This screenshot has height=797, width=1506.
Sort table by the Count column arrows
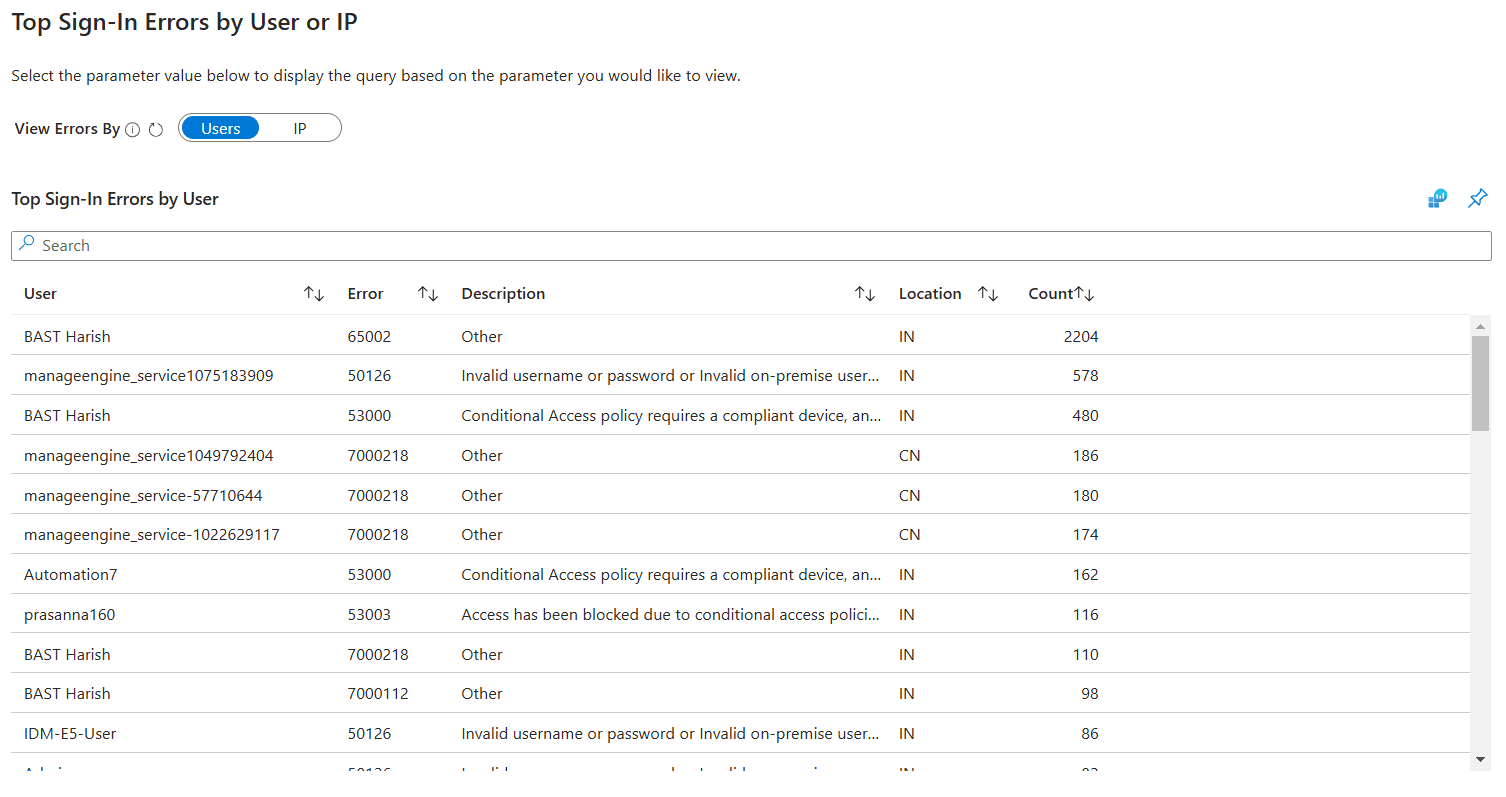1085,294
